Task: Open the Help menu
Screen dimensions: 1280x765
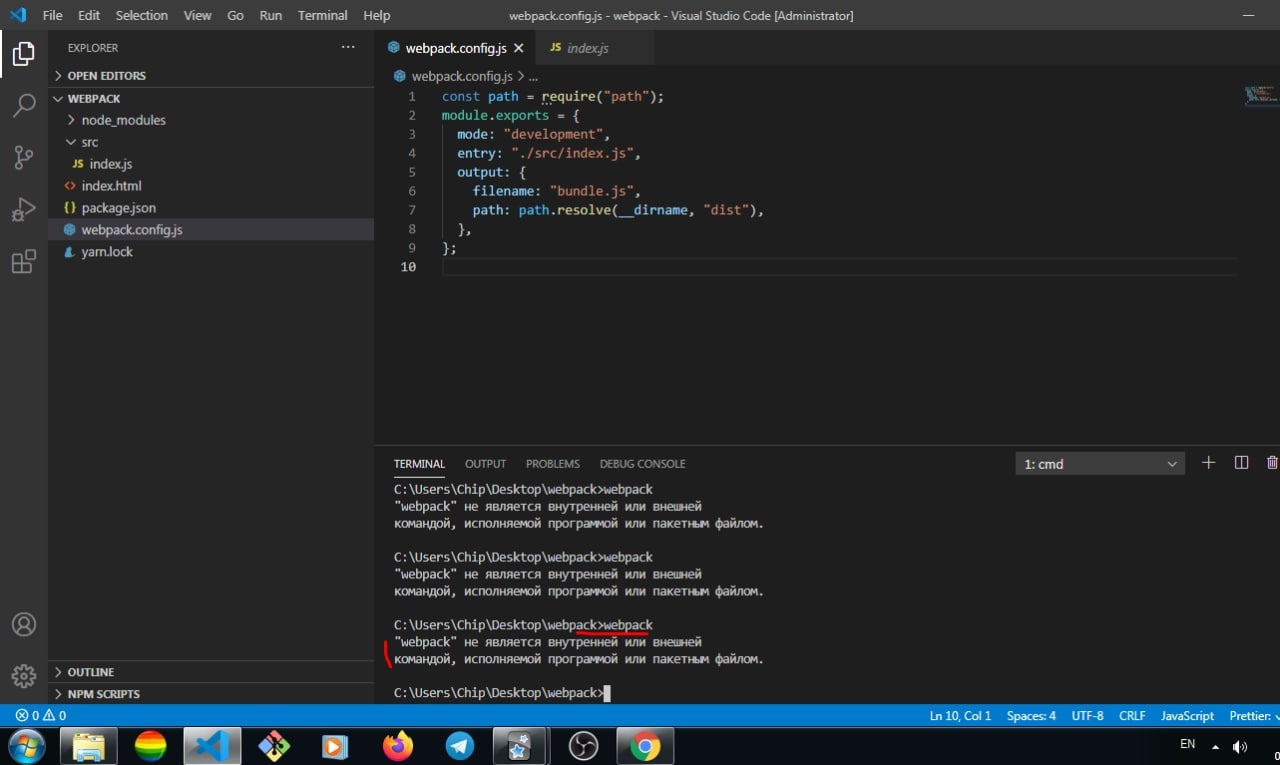Action: coord(377,15)
